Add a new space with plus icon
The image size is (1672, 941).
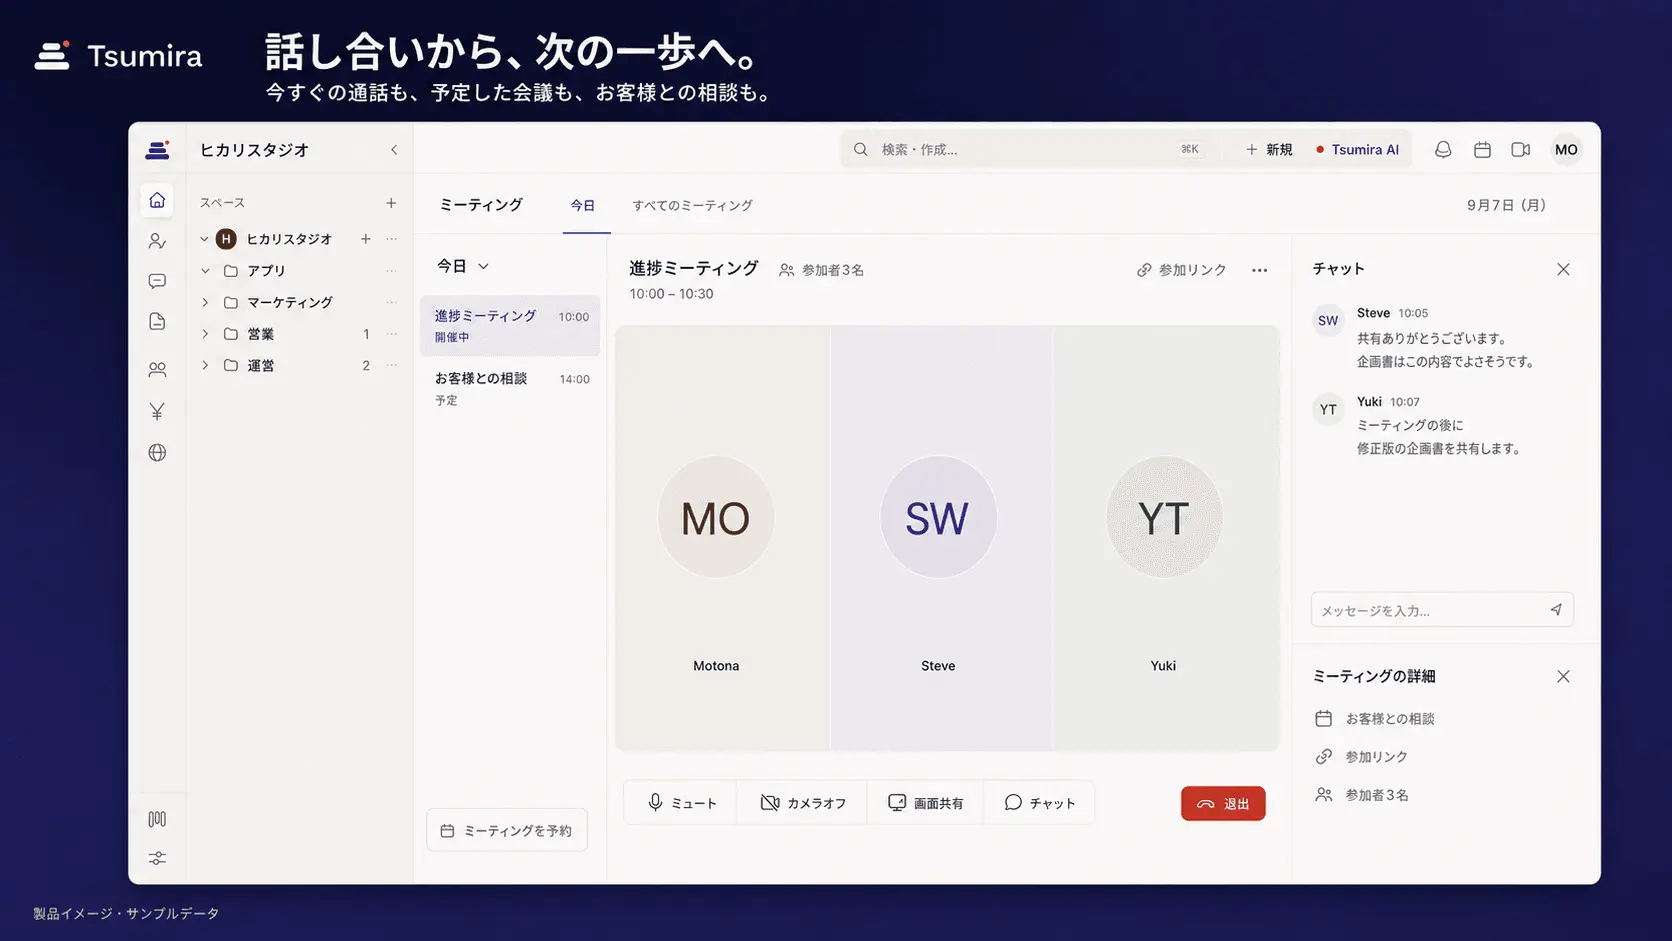pos(391,203)
